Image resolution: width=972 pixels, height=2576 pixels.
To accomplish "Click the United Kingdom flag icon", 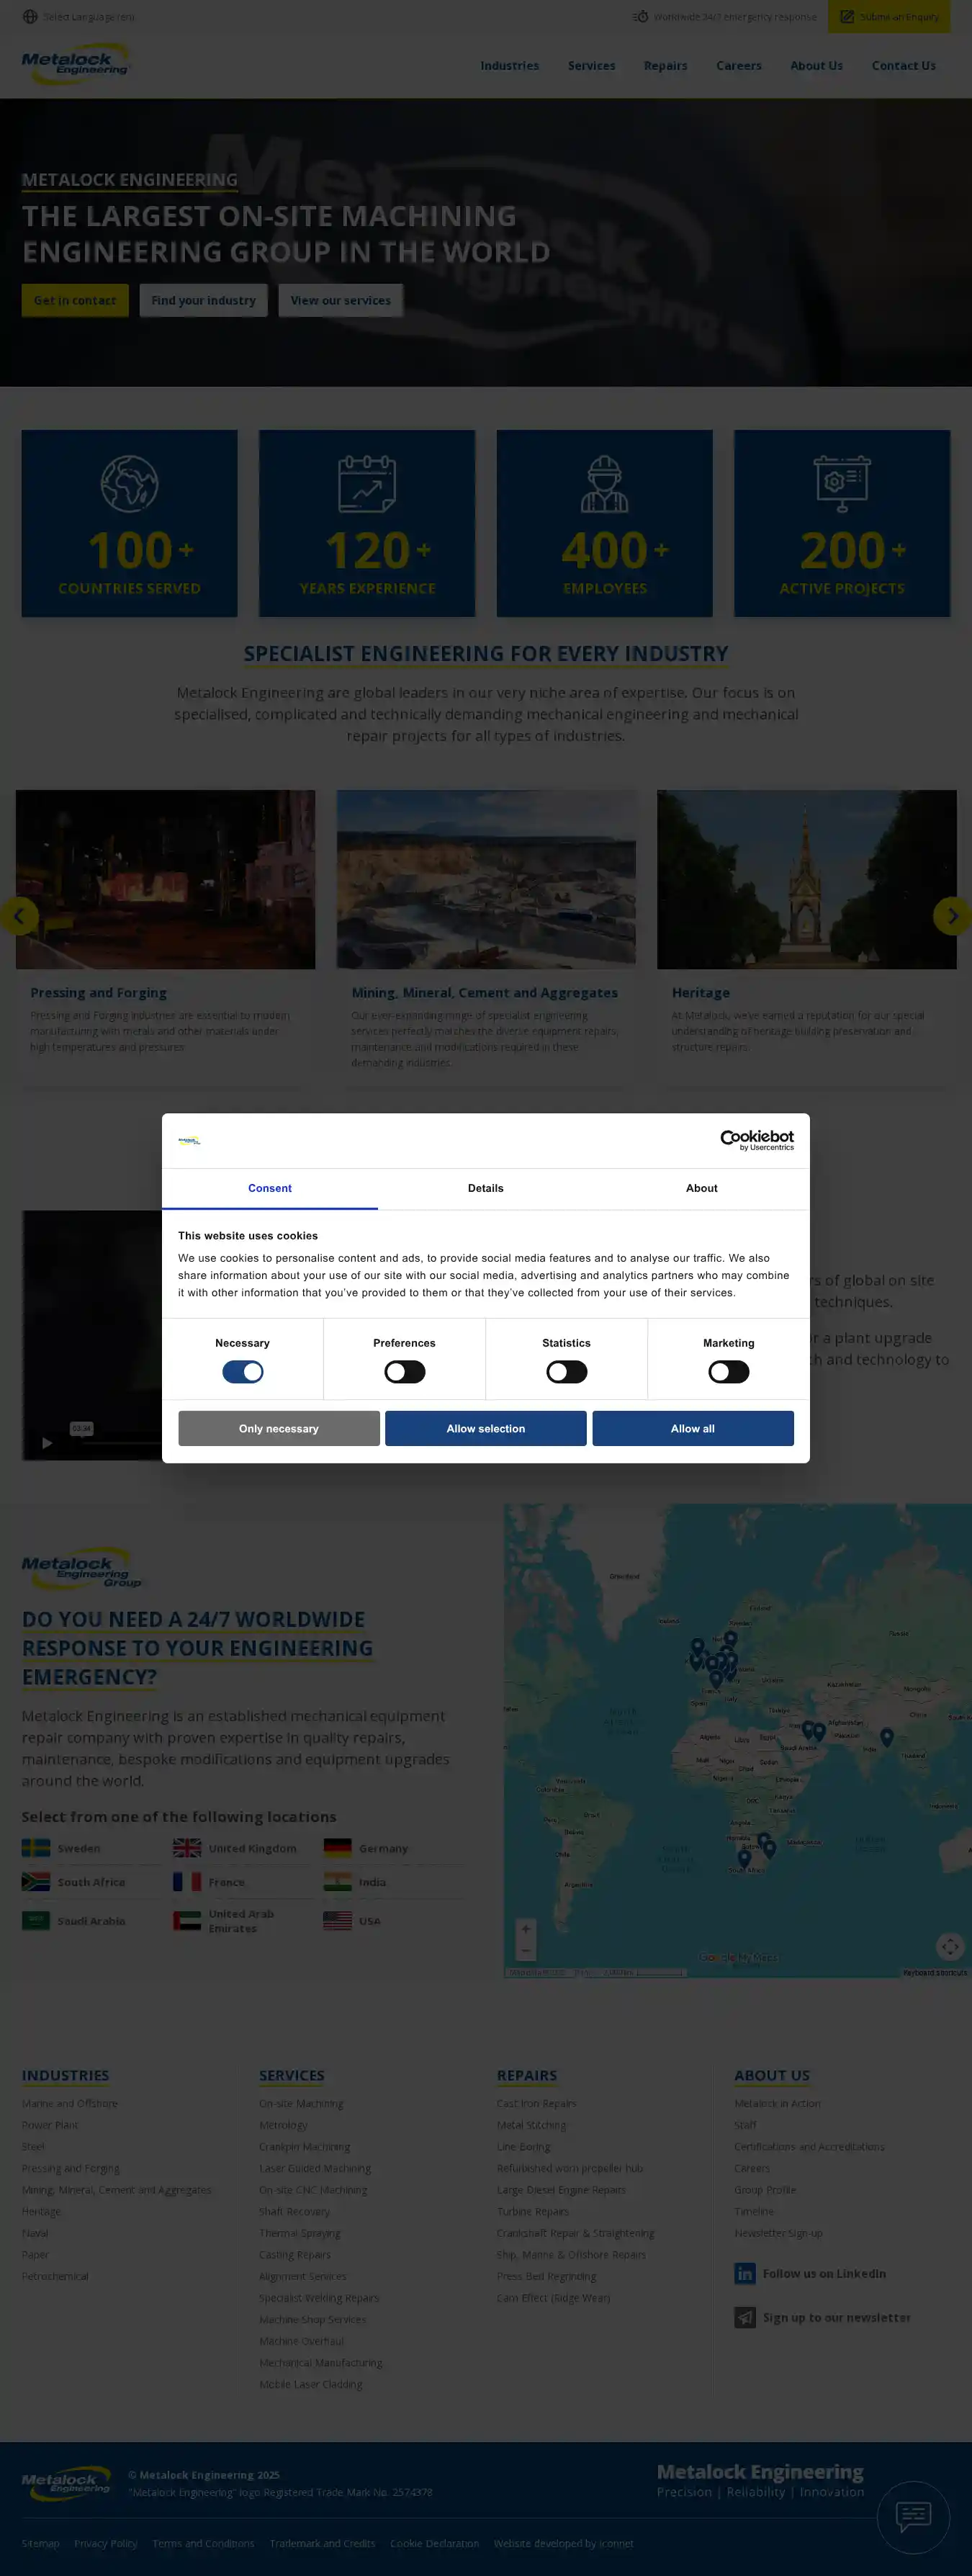I will [x=187, y=1848].
